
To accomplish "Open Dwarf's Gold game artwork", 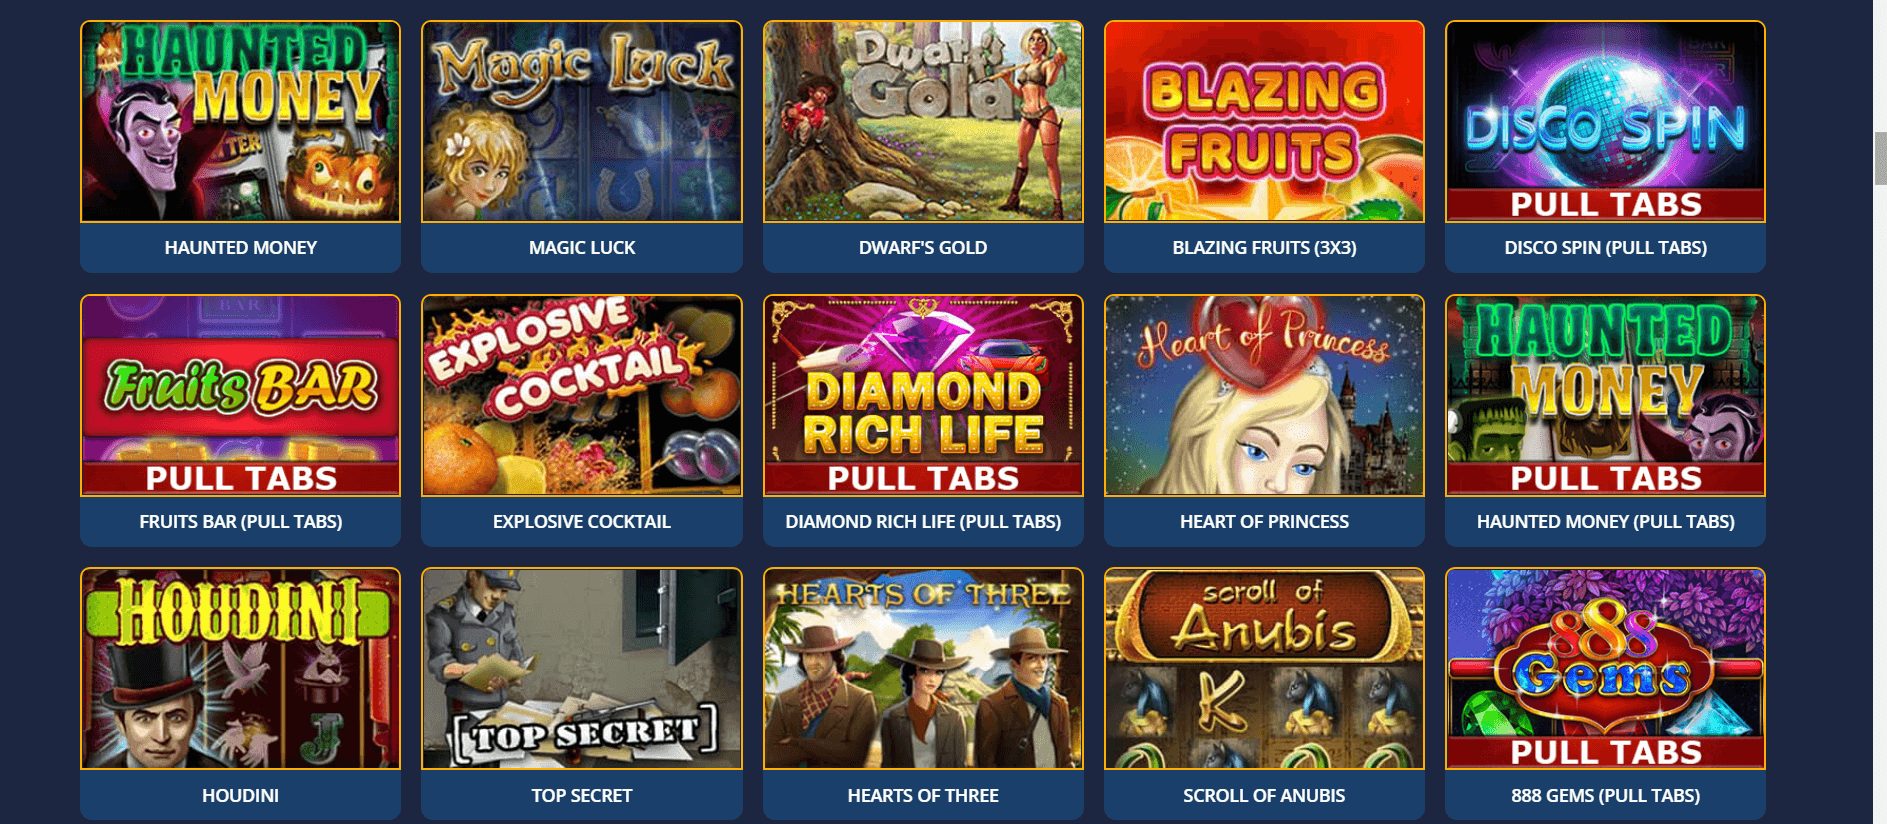I will [x=923, y=121].
